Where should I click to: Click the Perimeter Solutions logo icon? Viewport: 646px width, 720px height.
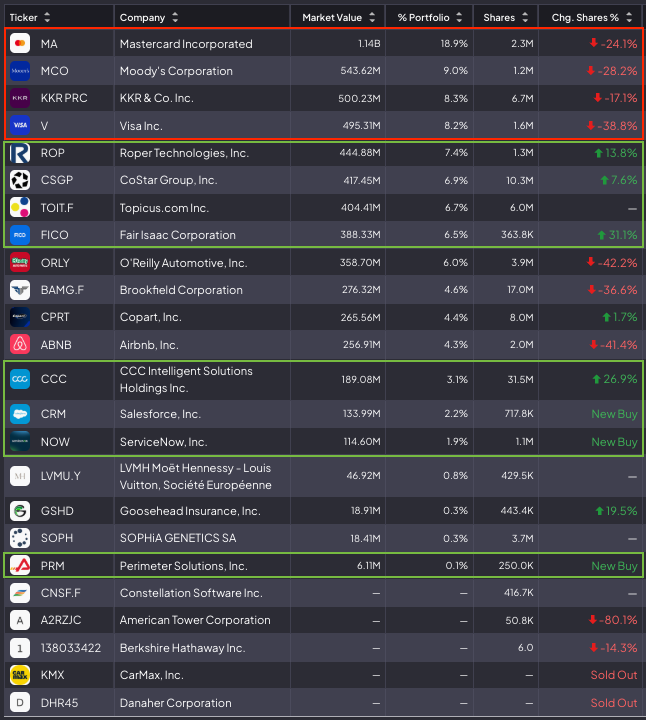(x=20, y=565)
